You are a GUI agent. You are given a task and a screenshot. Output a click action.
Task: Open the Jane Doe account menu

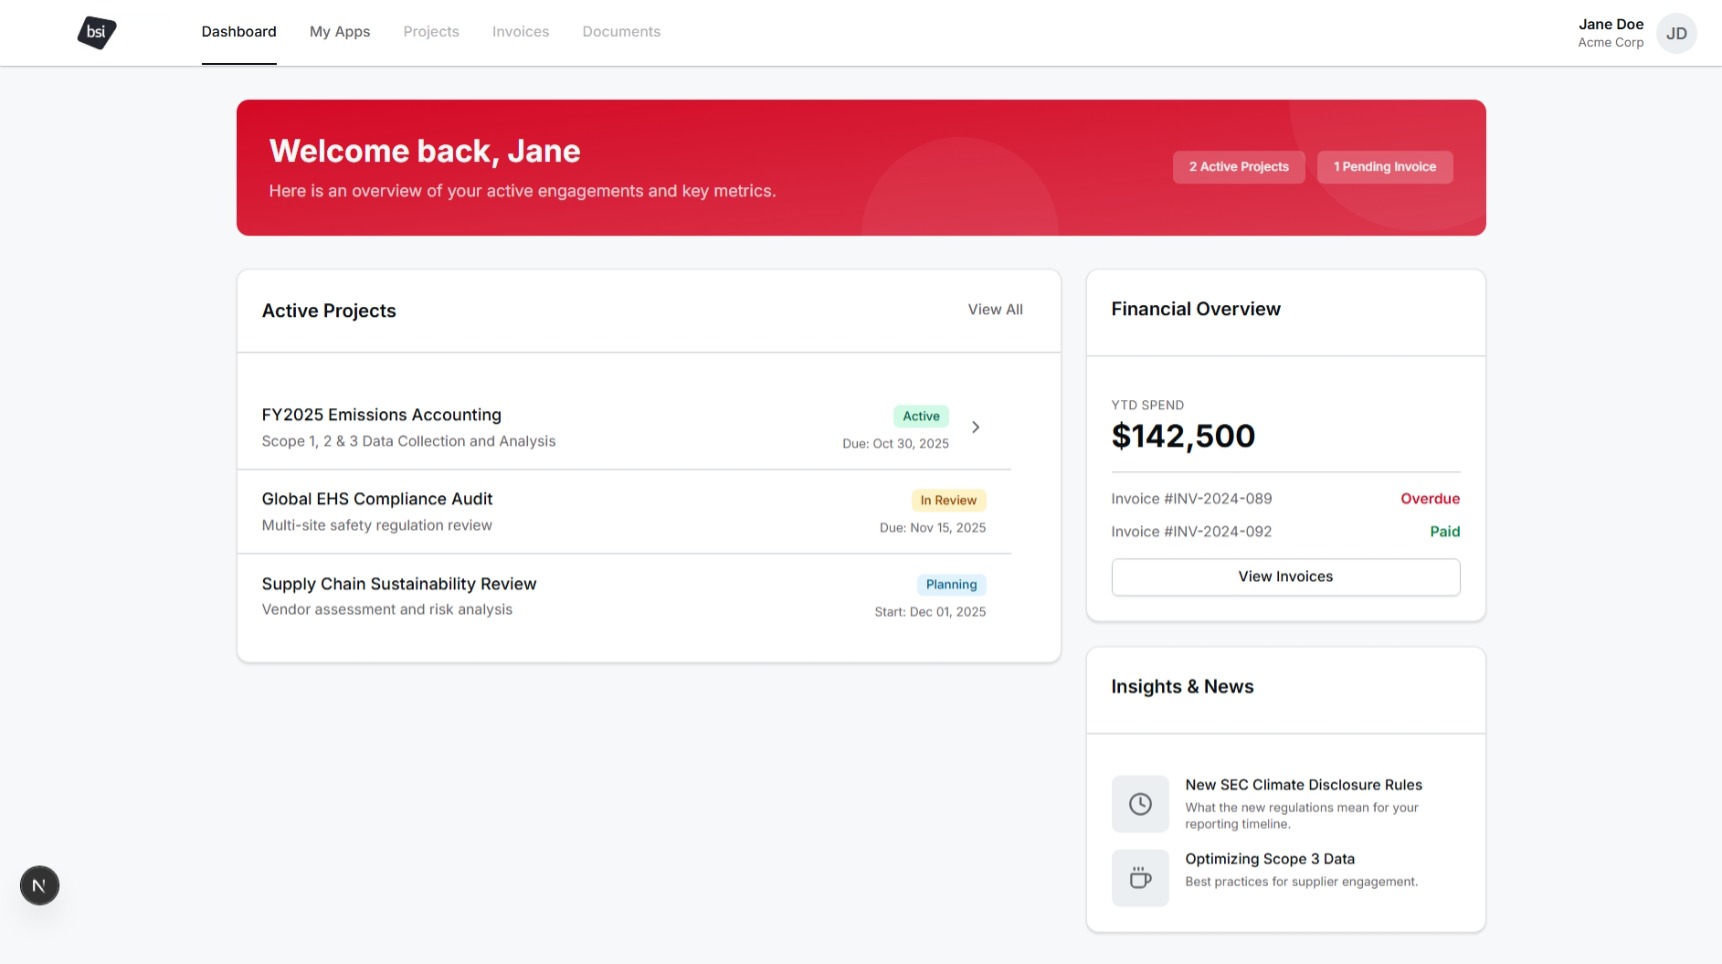click(1611, 31)
